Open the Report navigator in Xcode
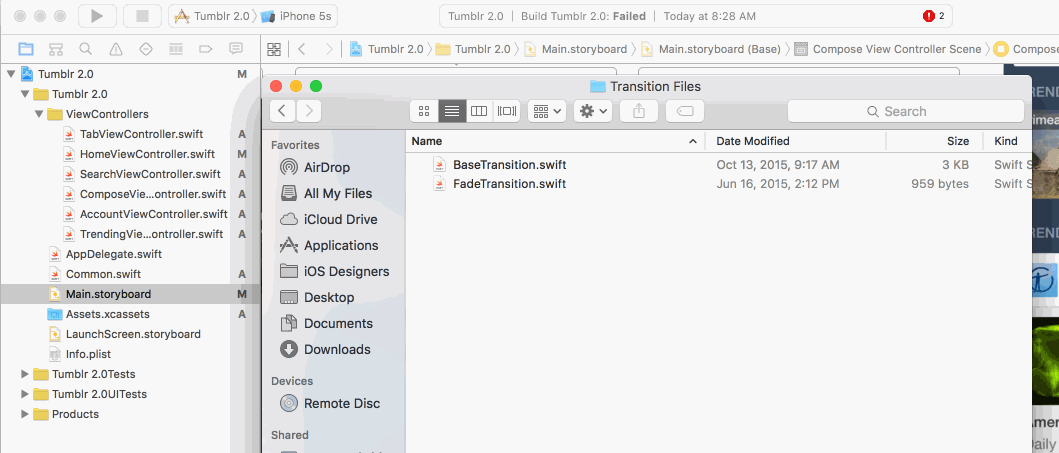The image size is (1059, 453). point(236,49)
